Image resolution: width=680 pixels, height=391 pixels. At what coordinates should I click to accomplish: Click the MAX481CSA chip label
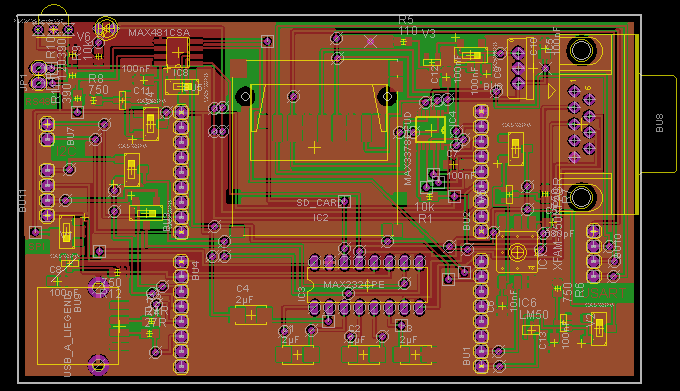click(x=159, y=33)
